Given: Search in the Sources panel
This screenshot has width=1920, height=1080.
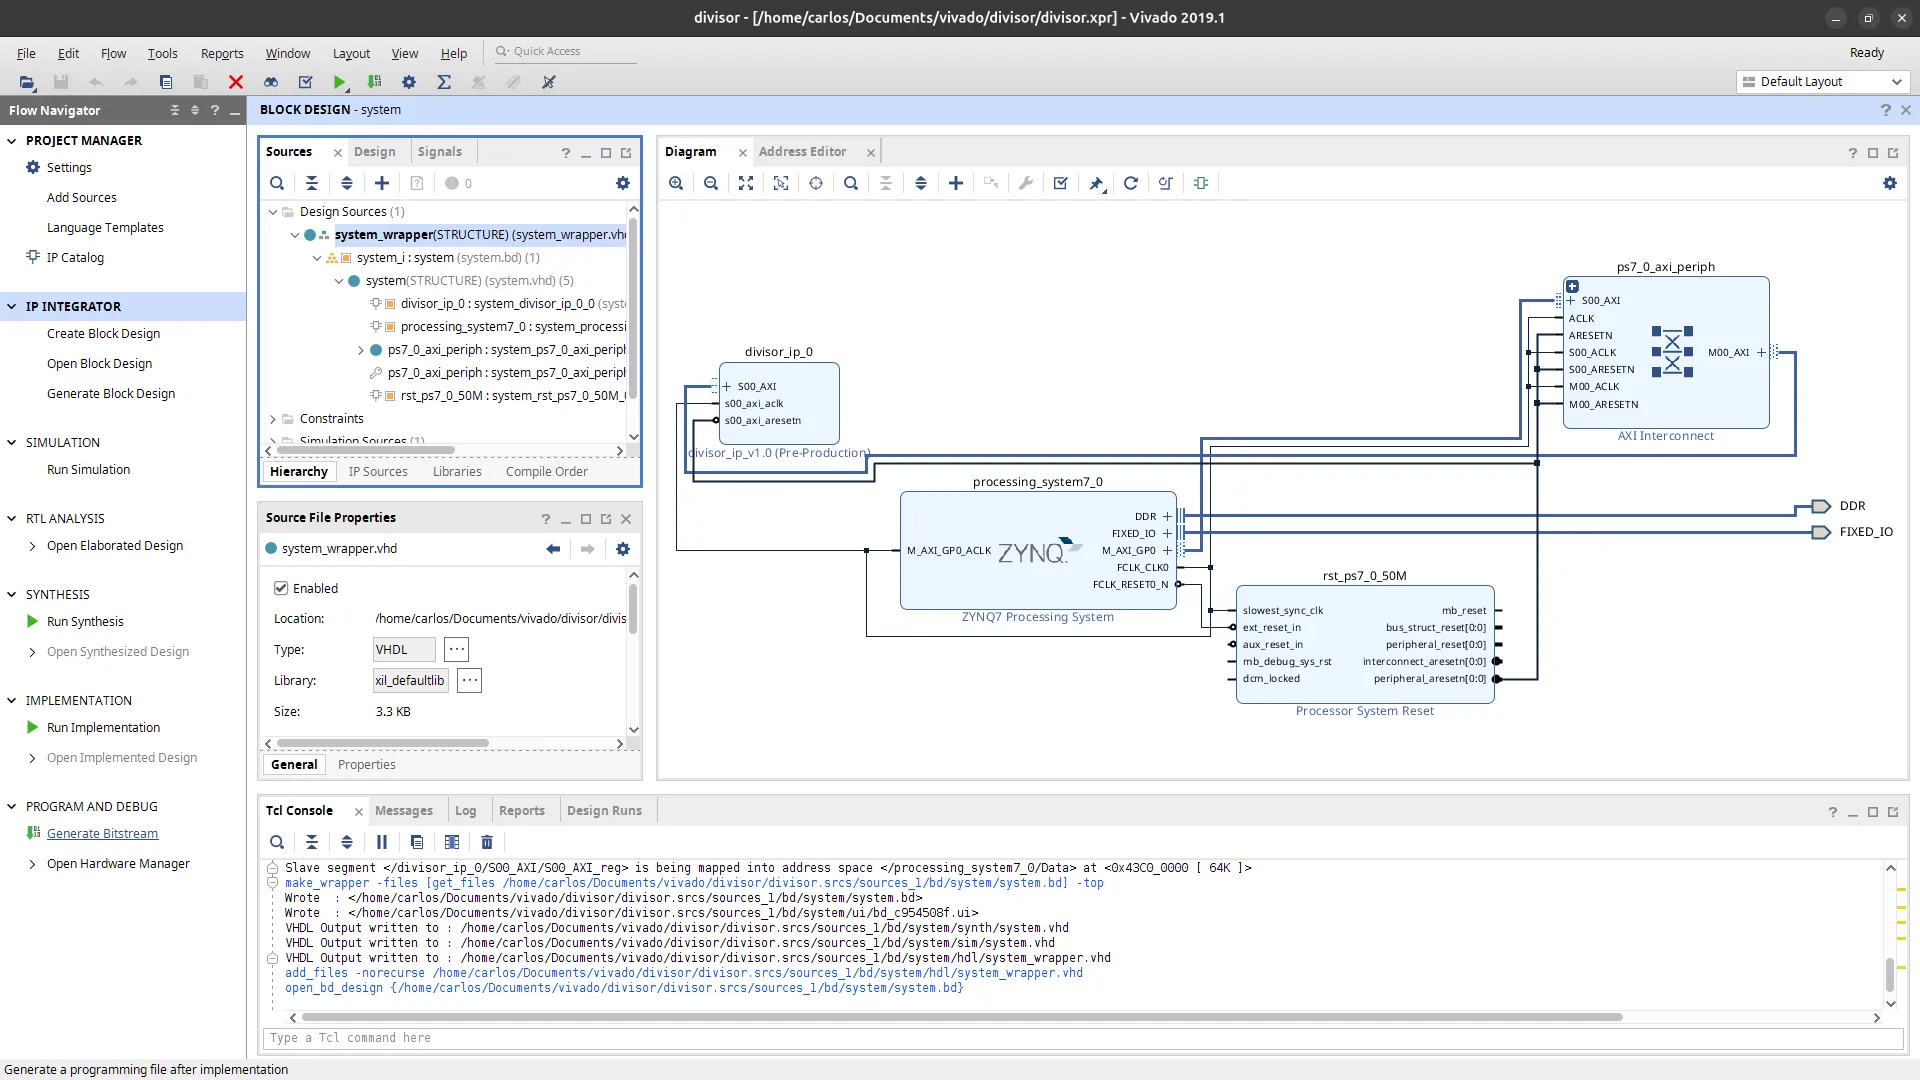Looking at the screenshot, I should [x=277, y=183].
